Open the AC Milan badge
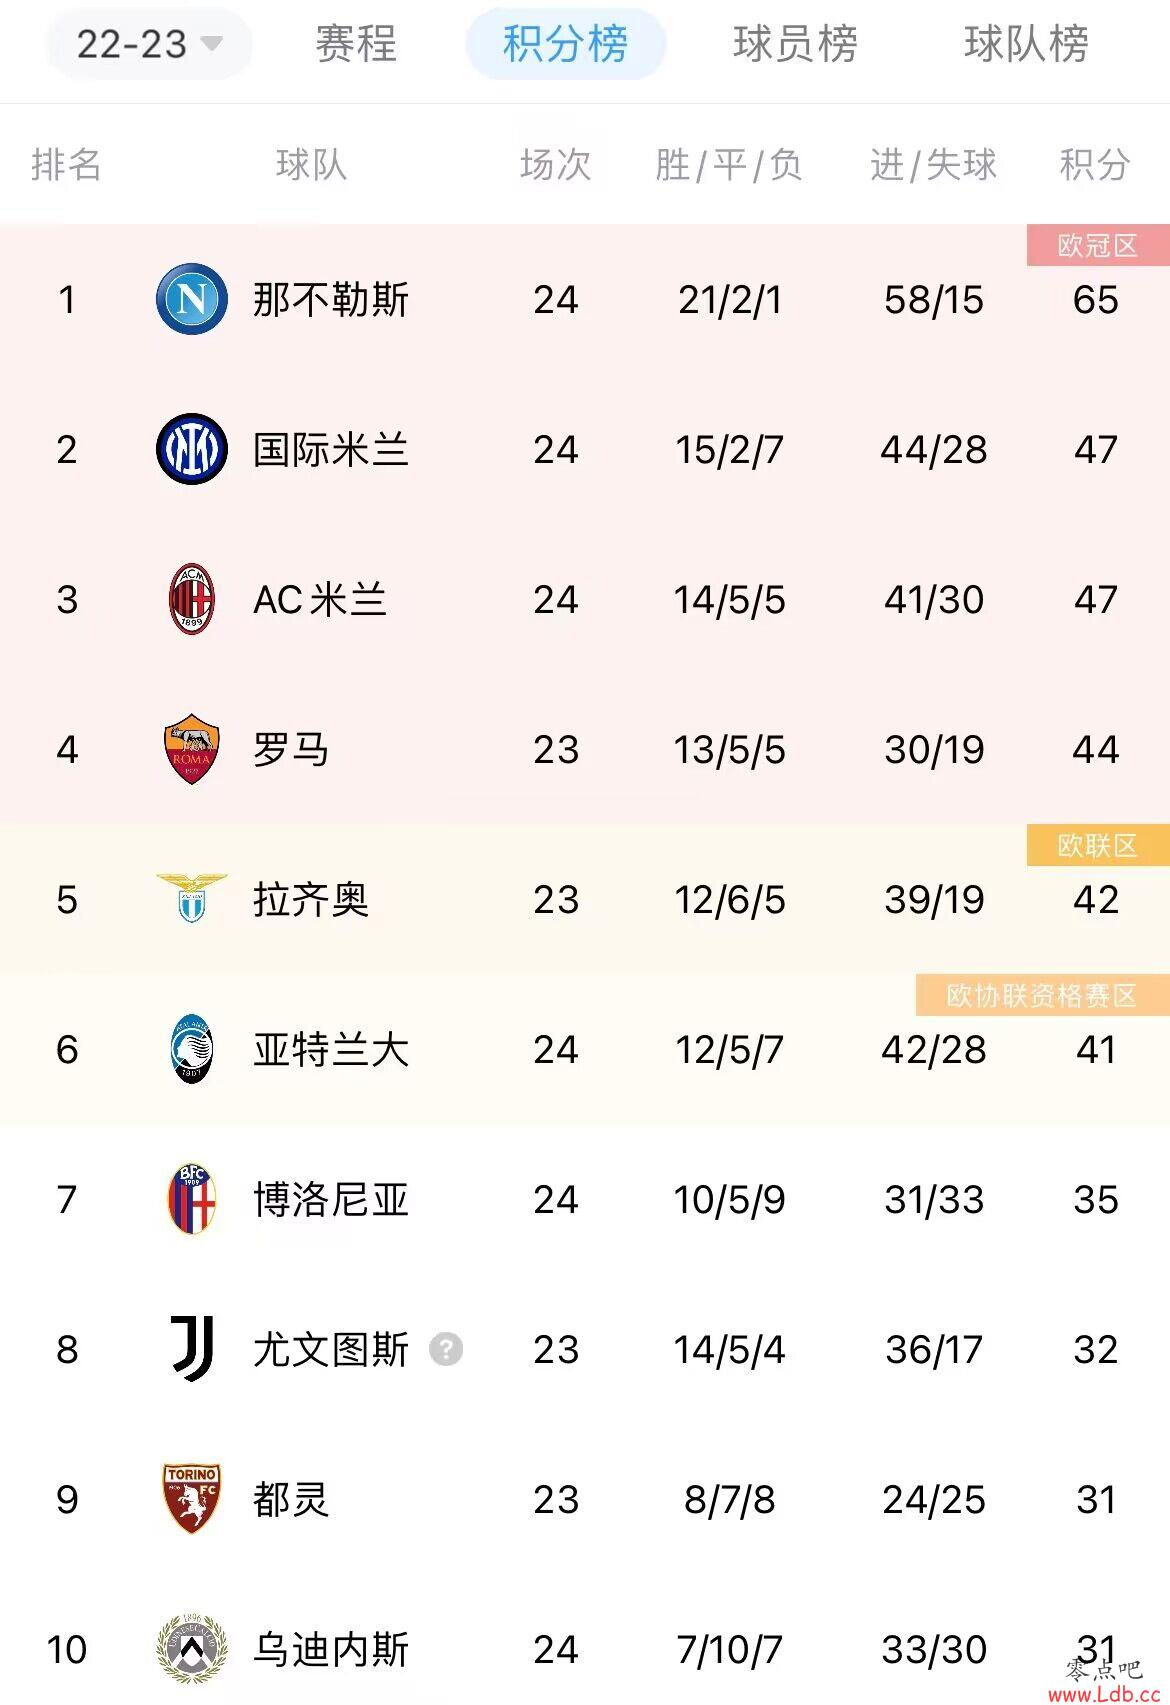1170x1705 pixels. point(192,599)
